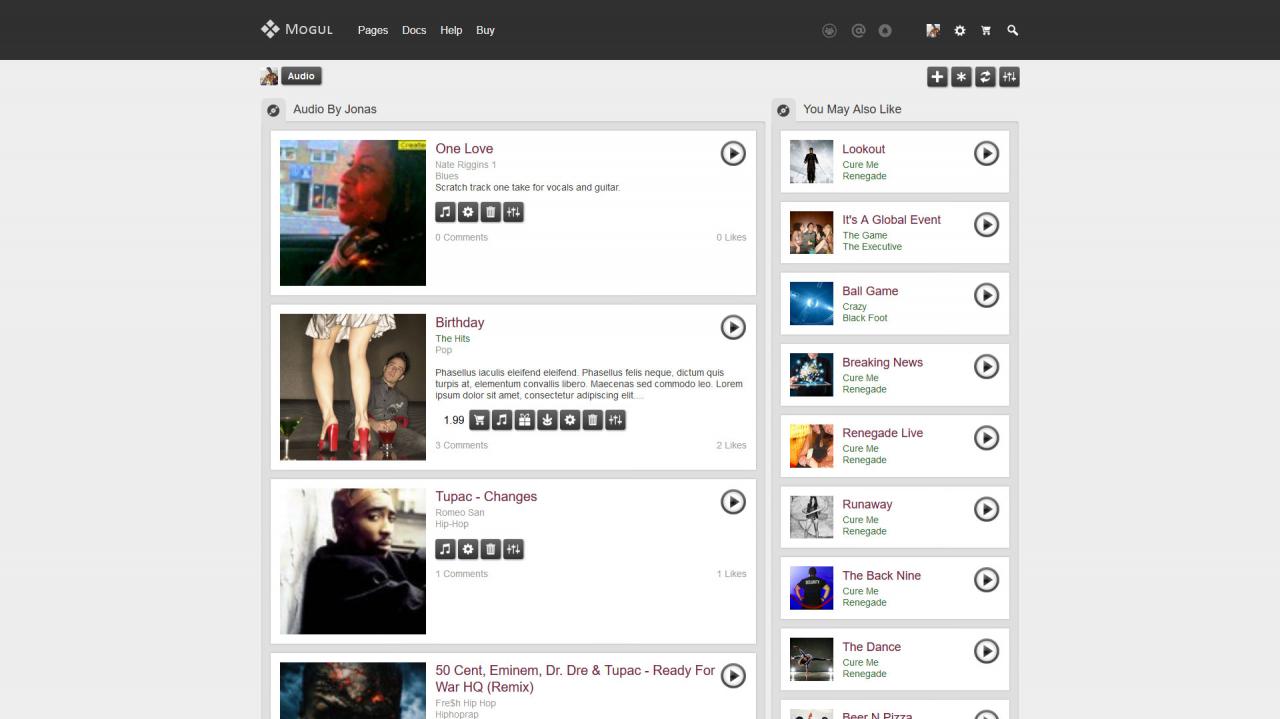
Task: Click the asterisk button in the page toolbar
Action: [961, 77]
